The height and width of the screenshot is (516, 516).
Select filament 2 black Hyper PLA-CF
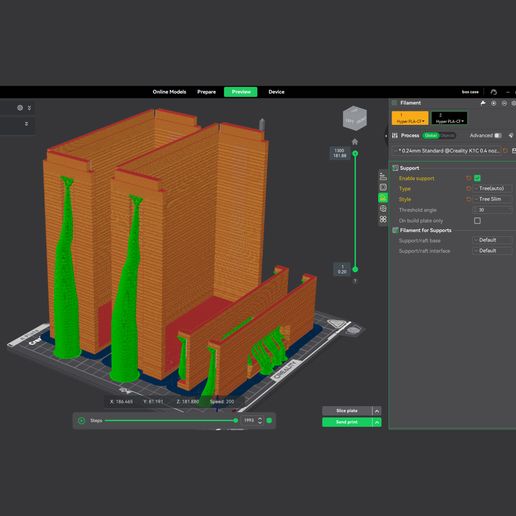(449, 118)
